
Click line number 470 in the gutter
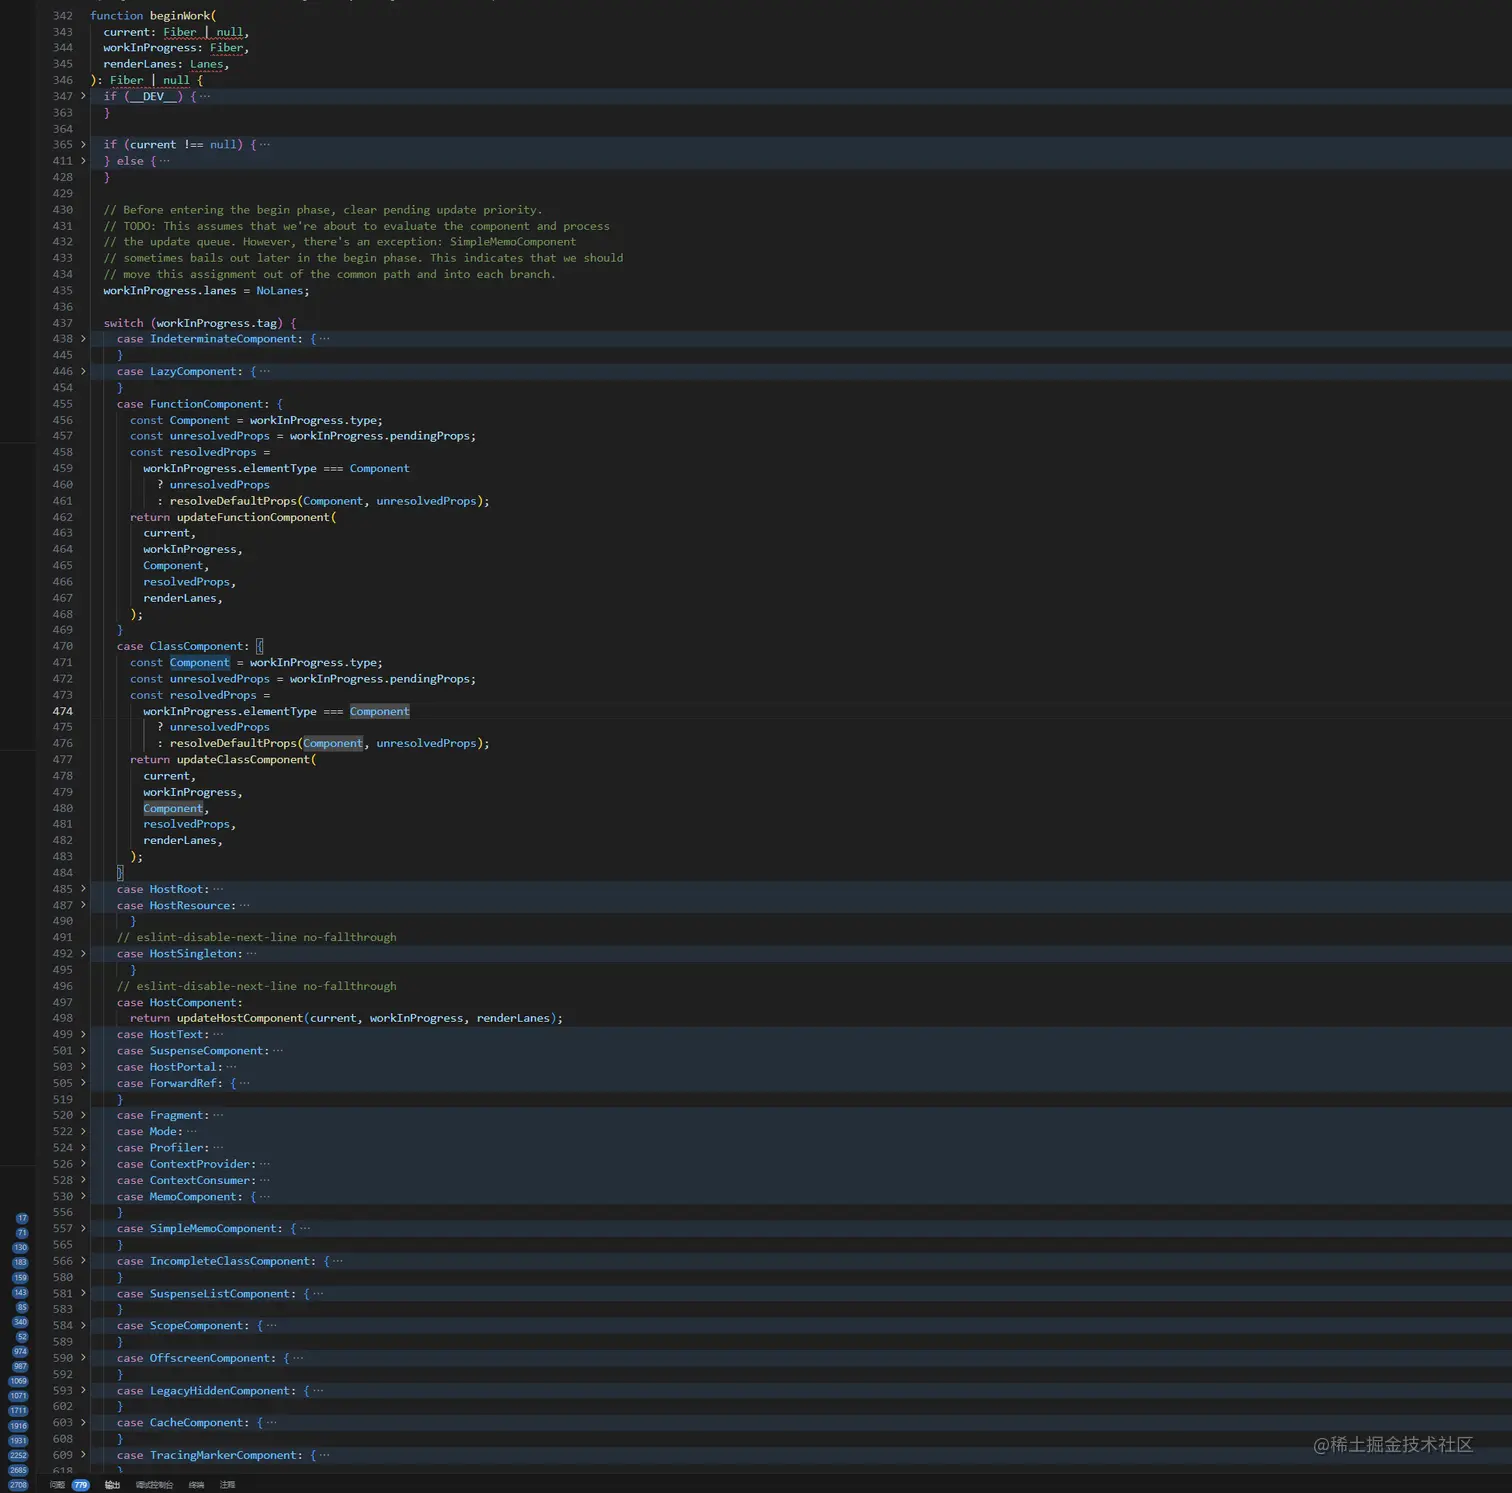(x=62, y=646)
